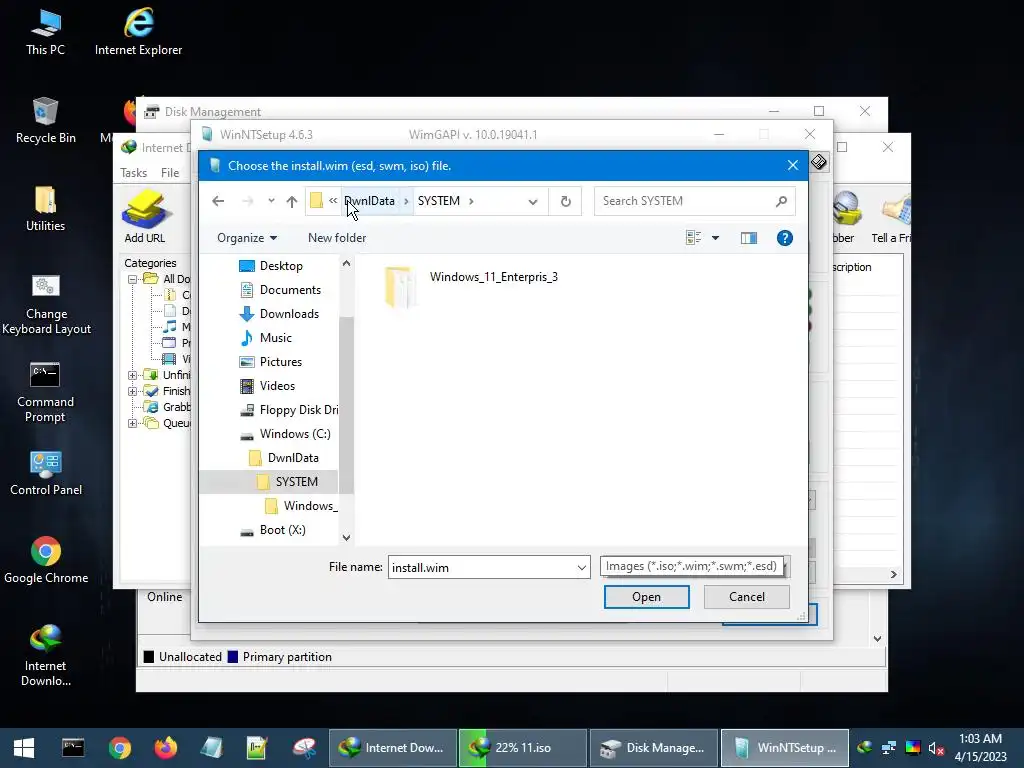This screenshot has height=768, width=1024.
Task: Click the Open button
Action: (x=647, y=597)
